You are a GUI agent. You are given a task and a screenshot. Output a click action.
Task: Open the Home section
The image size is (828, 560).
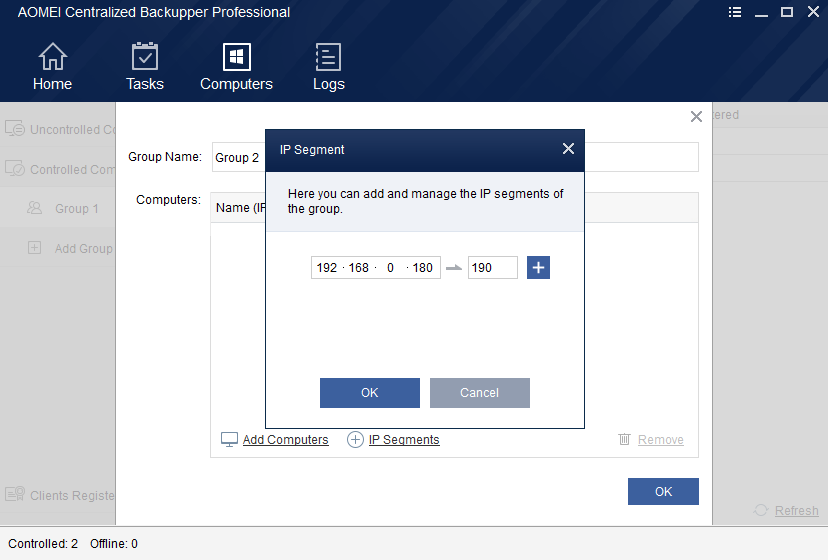(52, 67)
